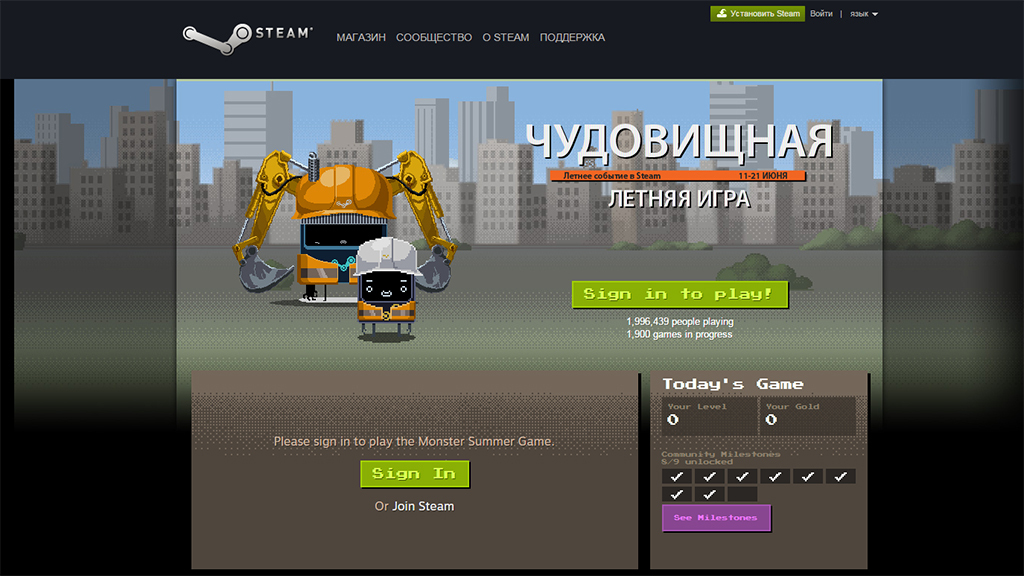The width and height of the screenshot is (1024, 576).
Task: Open the purple See Milestones button
Action: point(716,518)
